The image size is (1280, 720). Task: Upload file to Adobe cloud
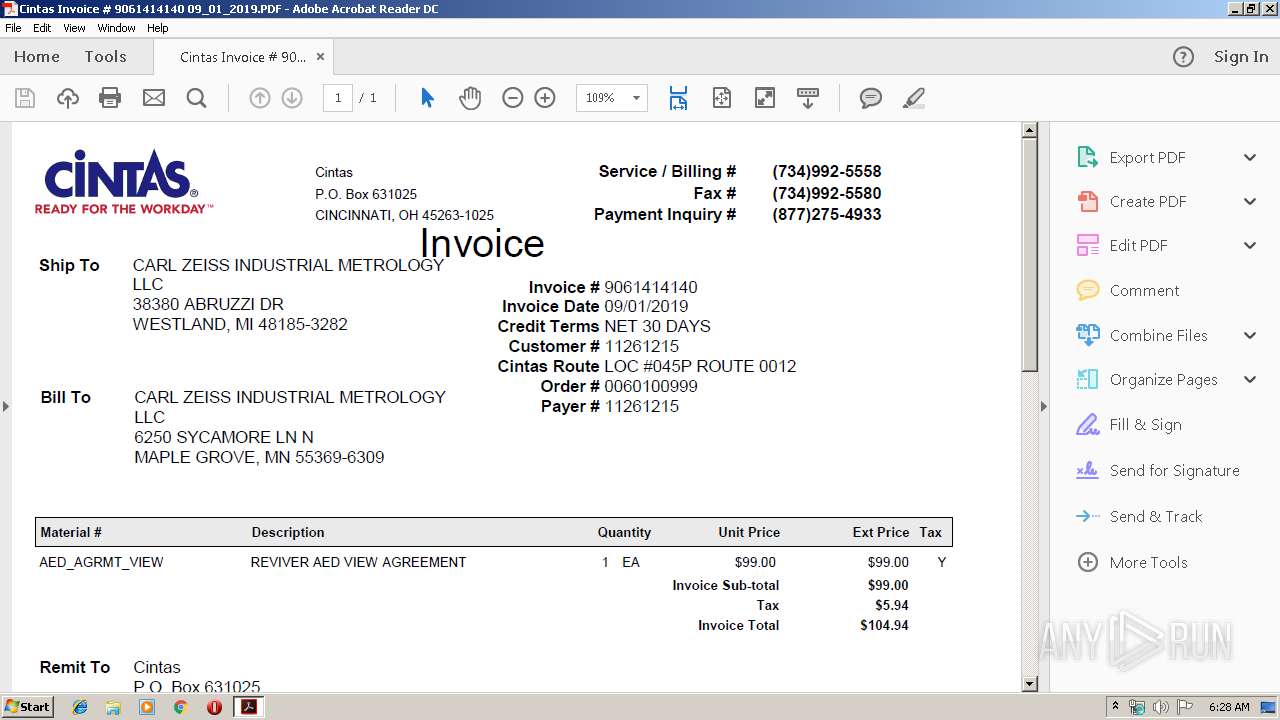[68, 98]
